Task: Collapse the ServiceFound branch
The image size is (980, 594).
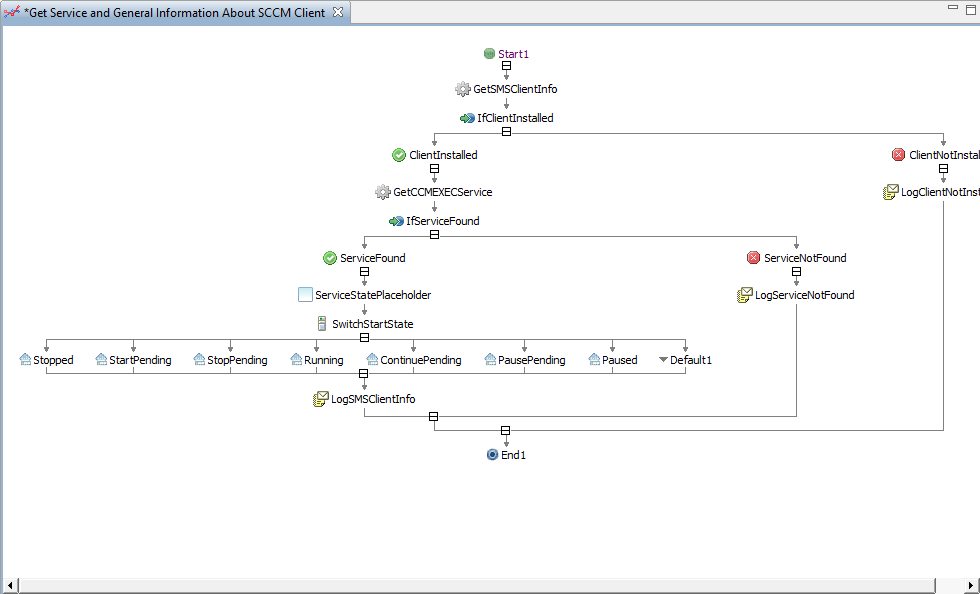Action: point(364,272)
